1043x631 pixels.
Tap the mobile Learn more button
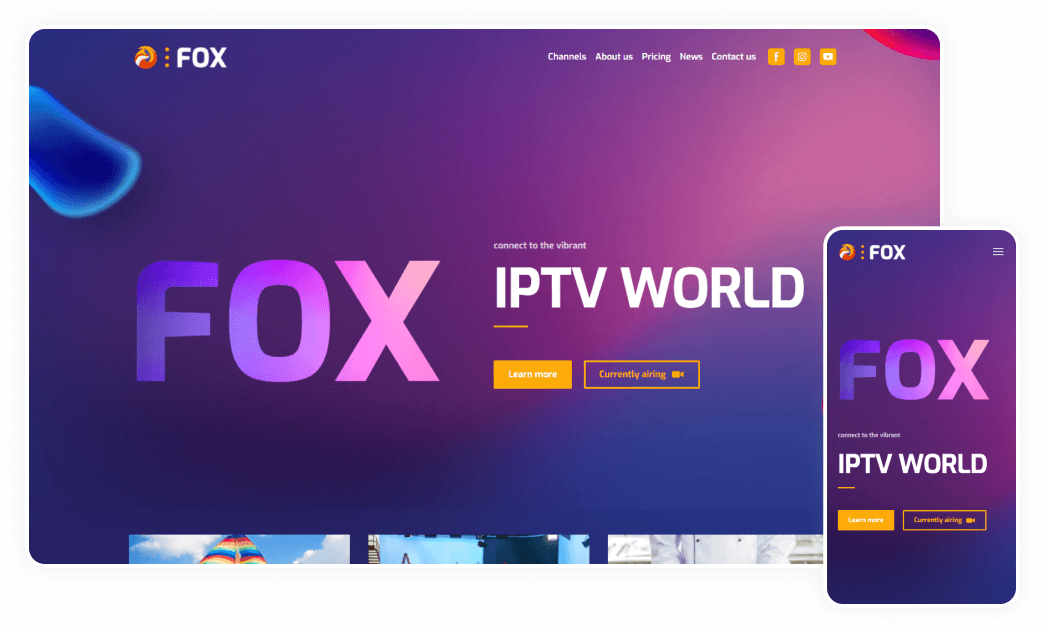tap(866, 520)
